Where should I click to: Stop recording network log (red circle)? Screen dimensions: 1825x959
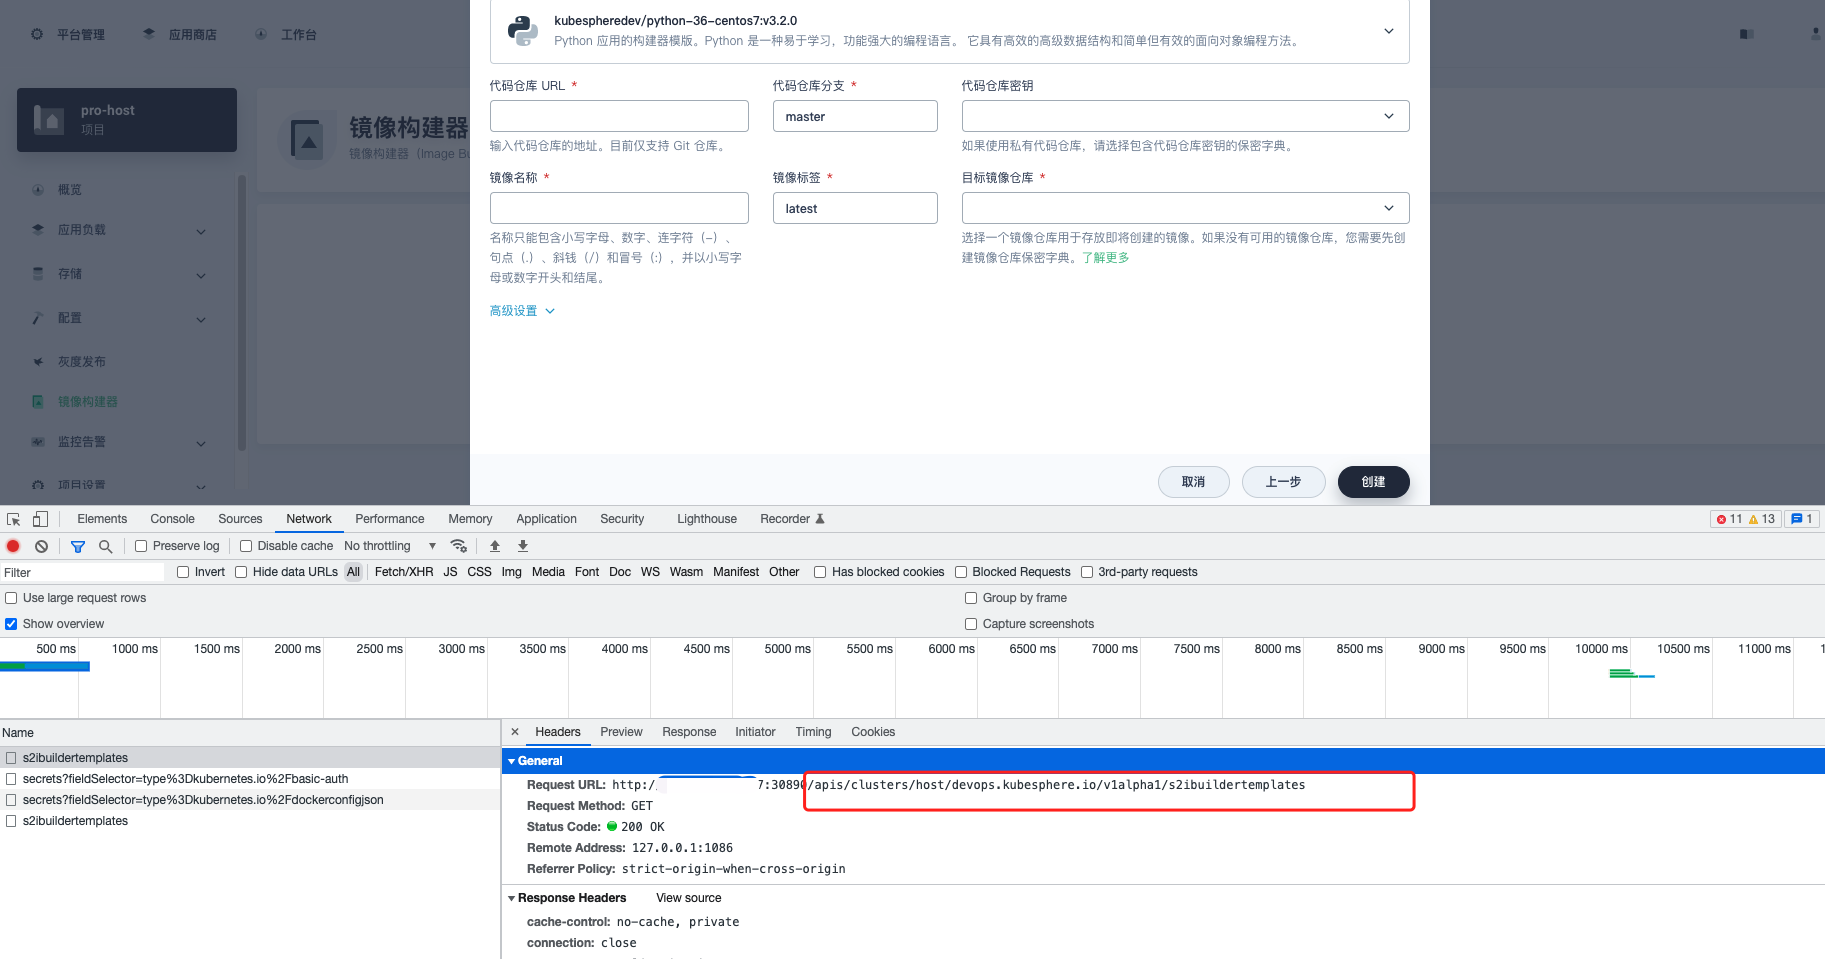pyautogui.click(x=13, y=546)
